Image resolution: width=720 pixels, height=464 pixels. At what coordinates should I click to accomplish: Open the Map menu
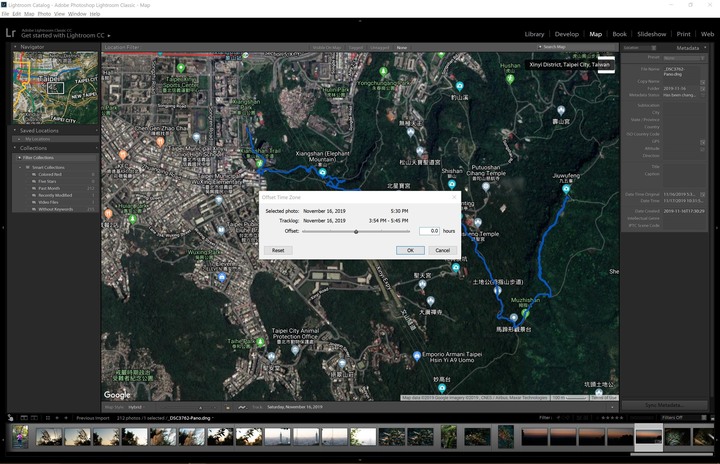pos(29,14)
